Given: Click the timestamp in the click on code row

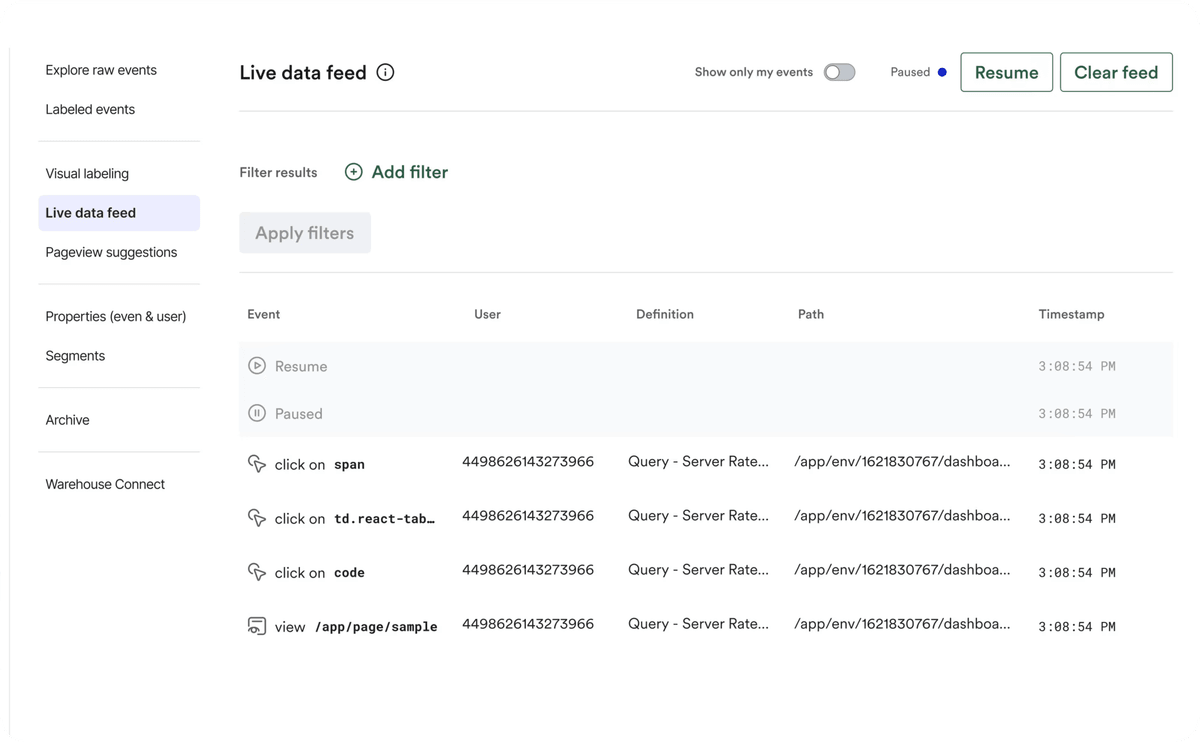Looking at the screenshot, I should pyautogui.click(x=1077, y=572).
